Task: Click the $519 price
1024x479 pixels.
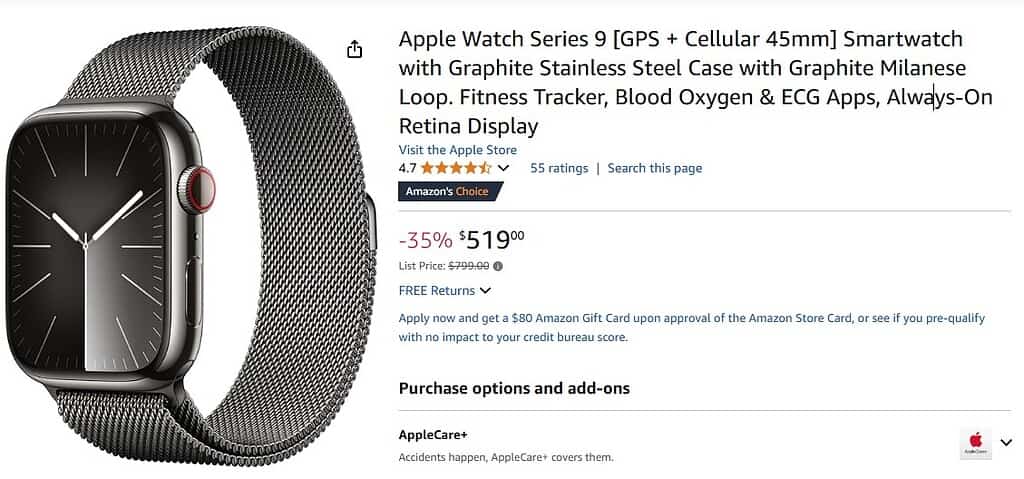Action: 492,239
